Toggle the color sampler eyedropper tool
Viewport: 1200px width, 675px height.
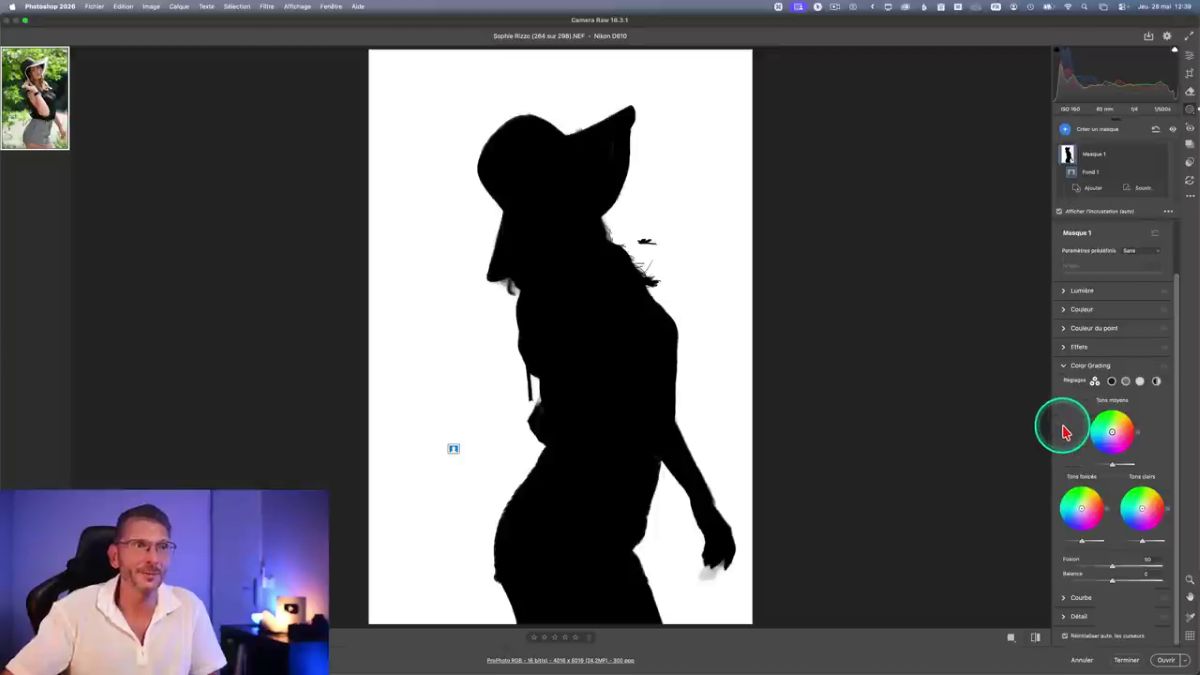[1189, 617]
